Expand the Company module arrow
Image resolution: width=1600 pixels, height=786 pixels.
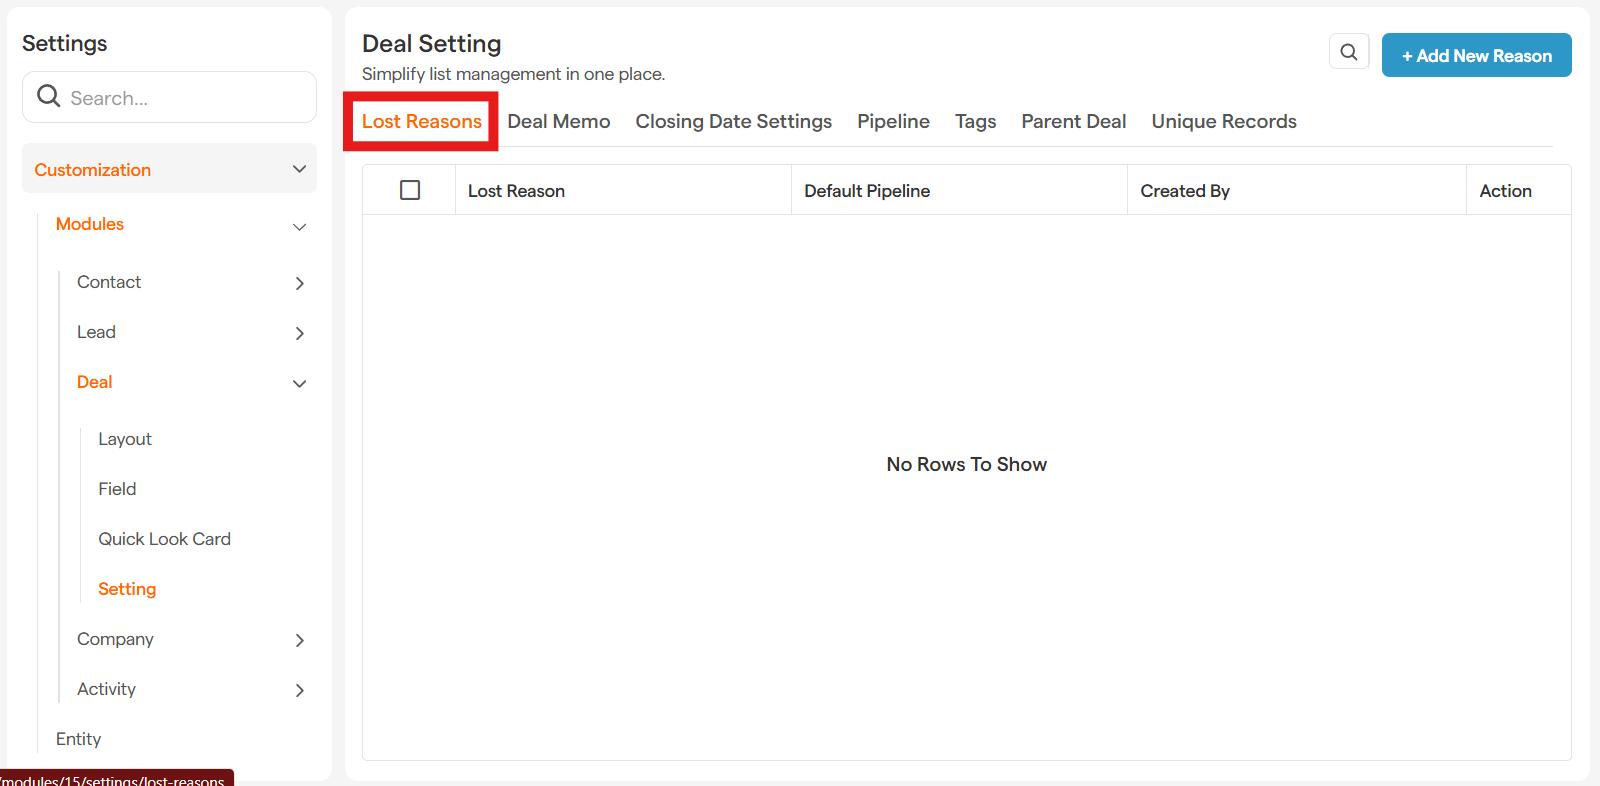(x=299, y=640)
